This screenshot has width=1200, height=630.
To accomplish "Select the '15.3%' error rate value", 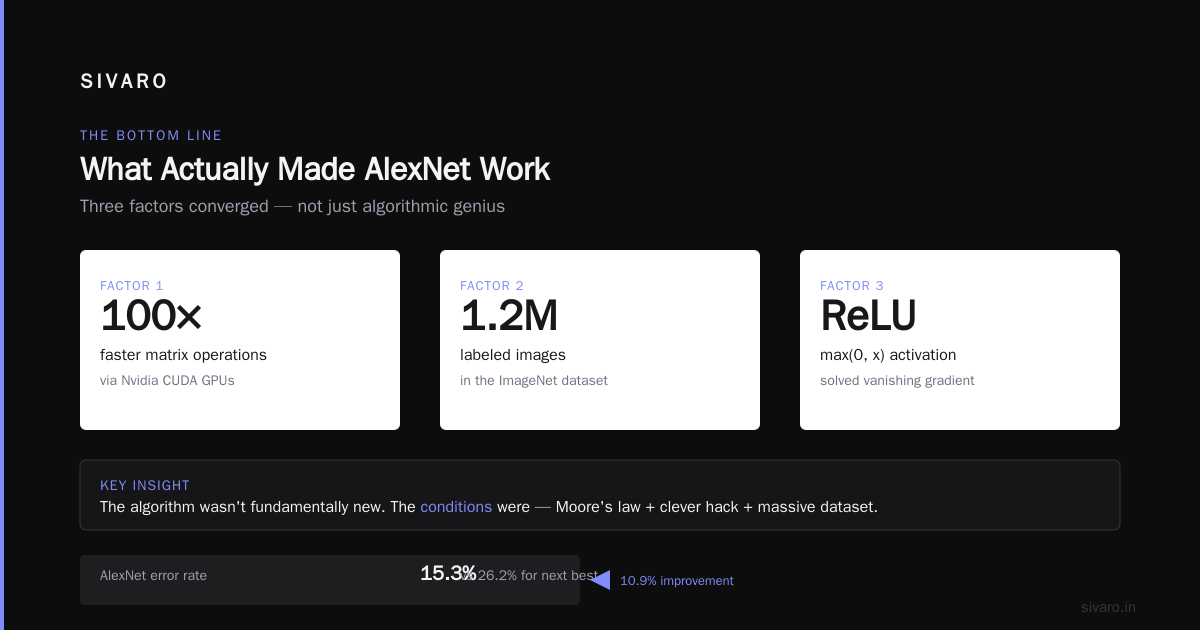I will click(x=448, y=573).
